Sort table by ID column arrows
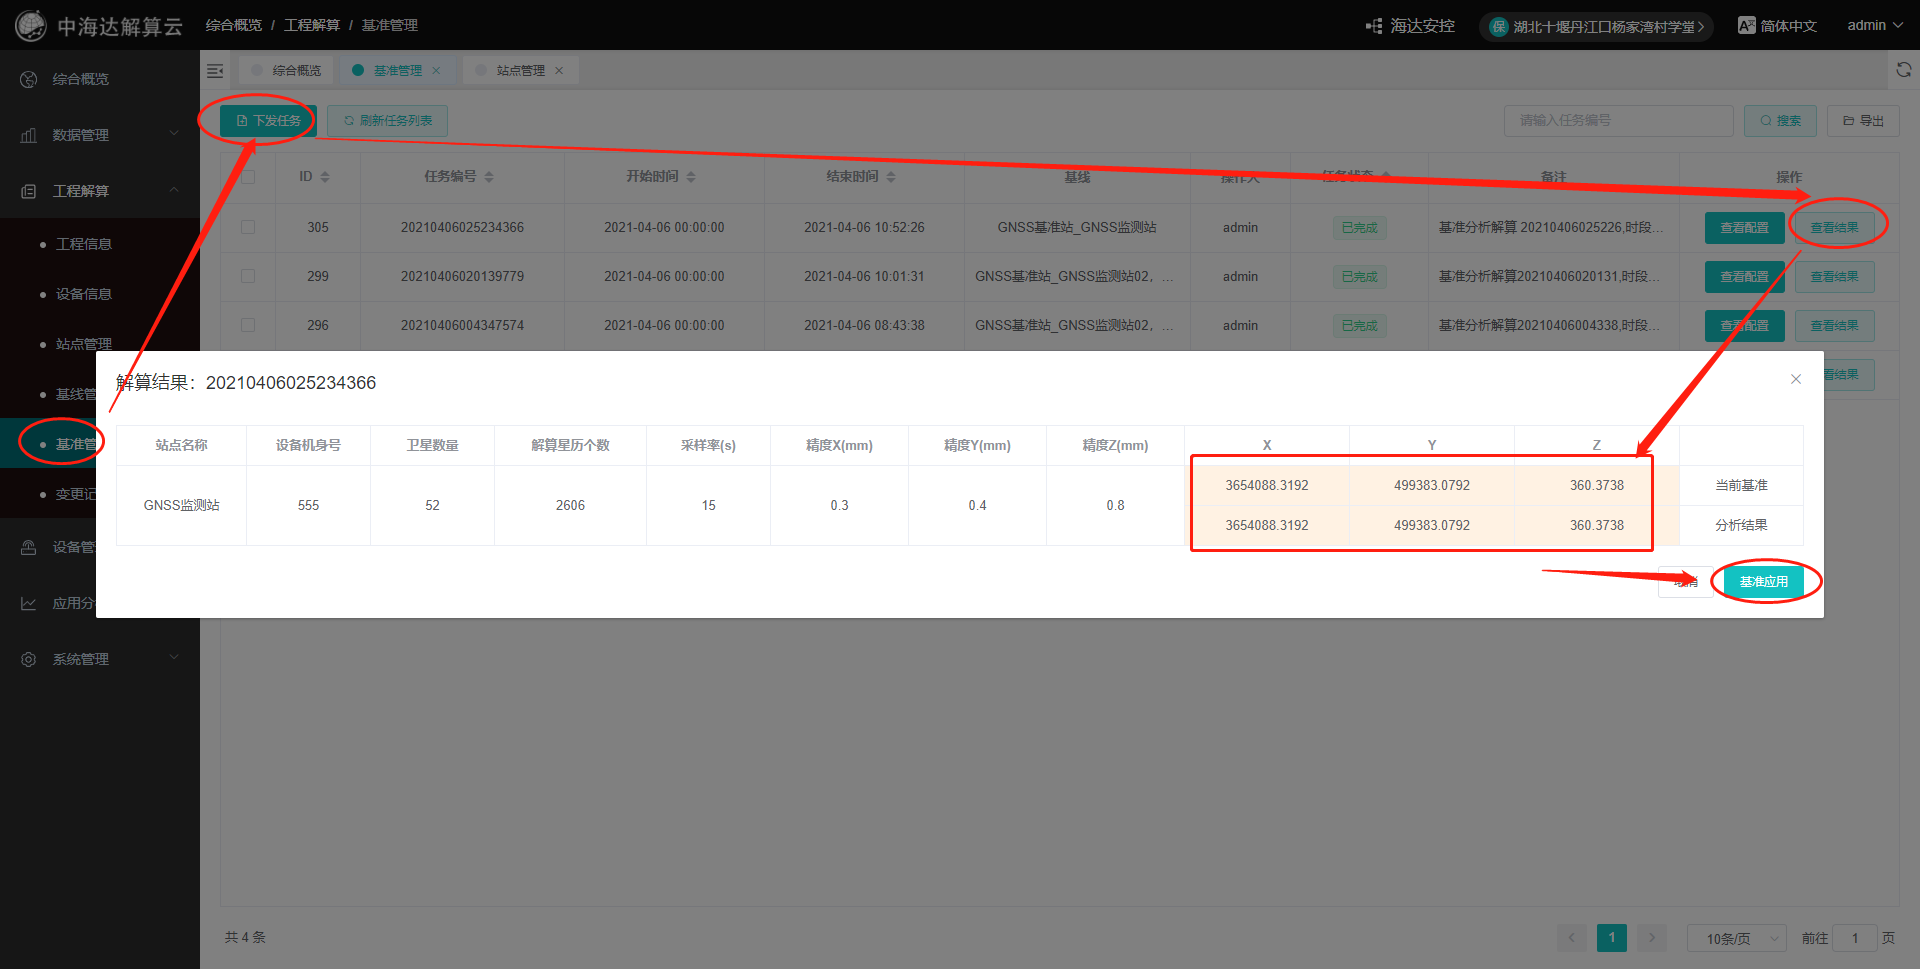Screen dimensions: 1920x969 click(325, 177)
